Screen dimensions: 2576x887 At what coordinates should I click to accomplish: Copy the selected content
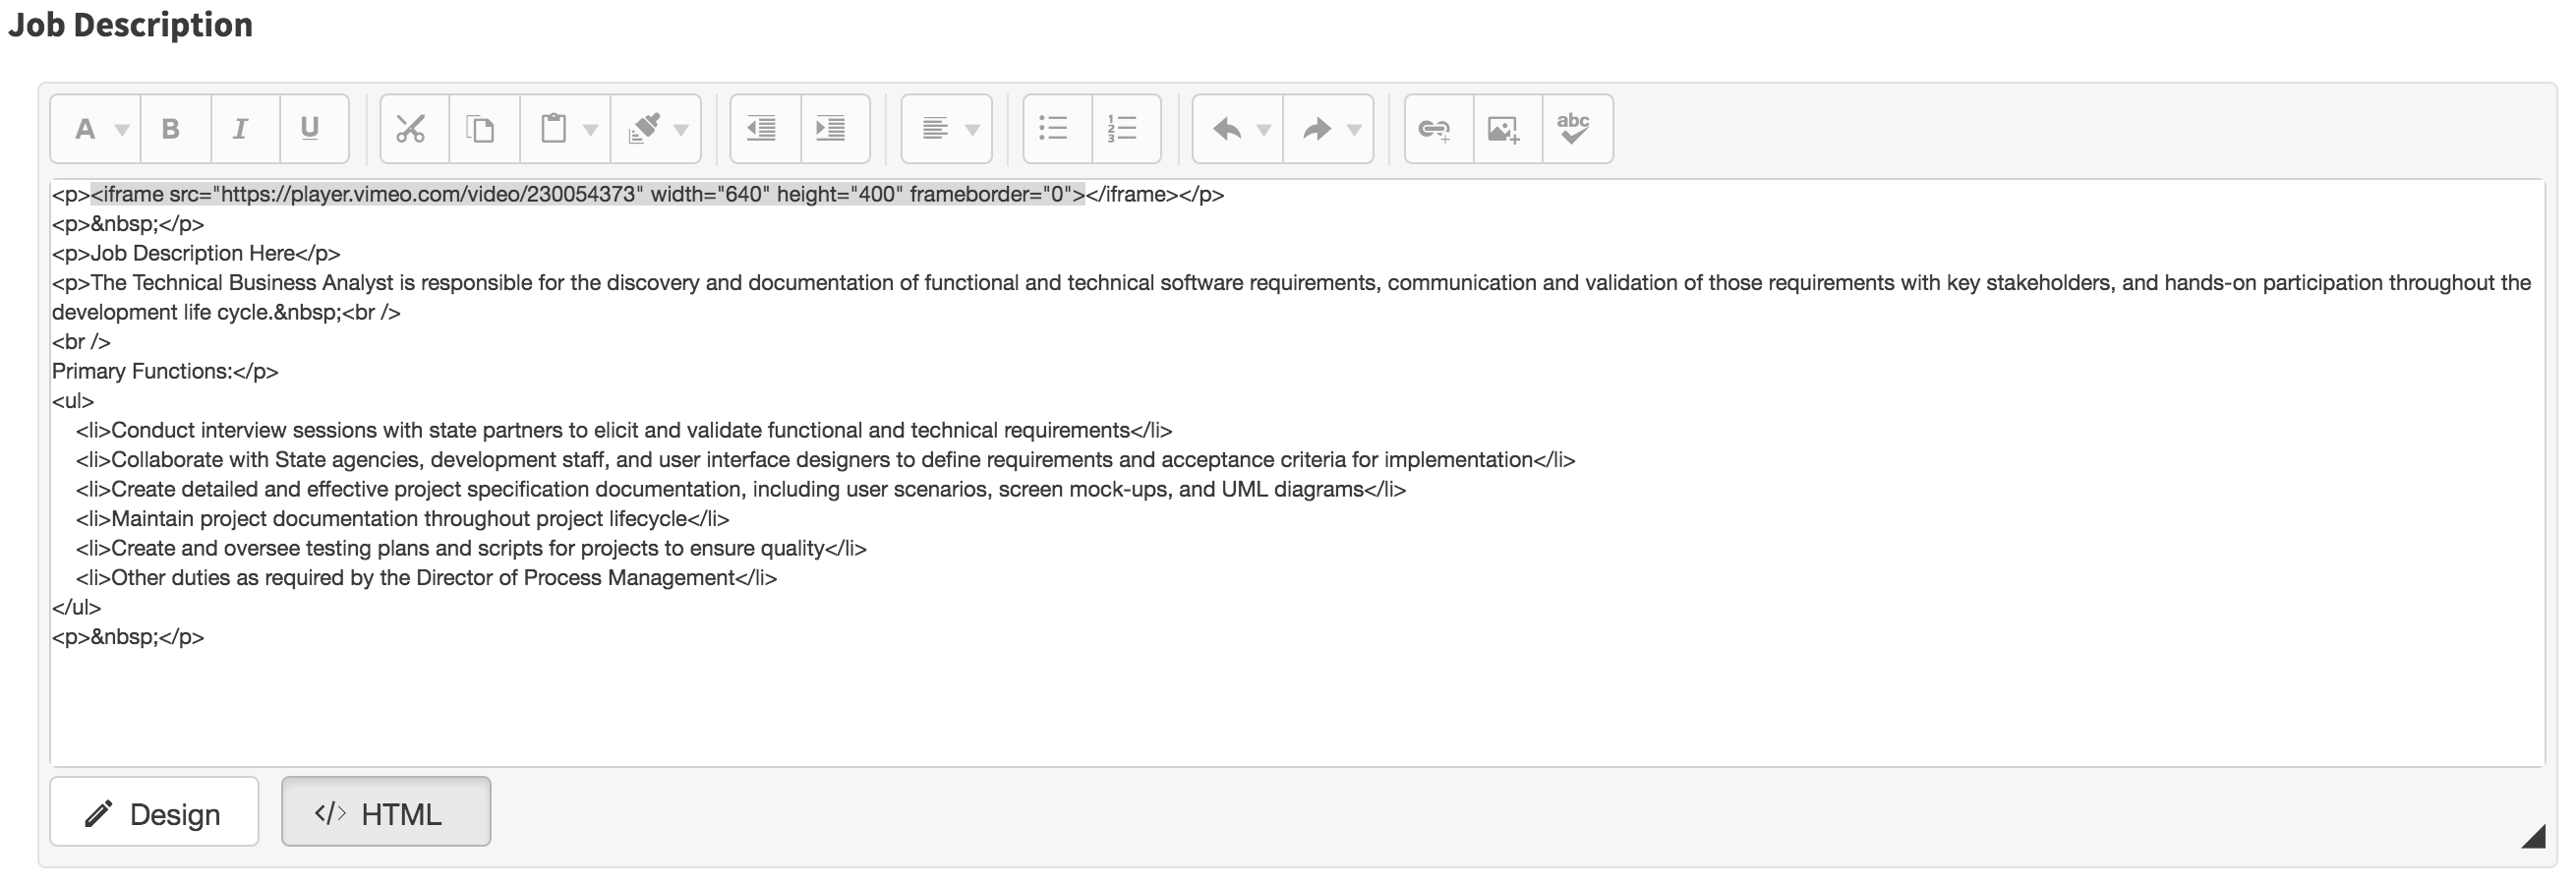pyautogui.click(x=483, y=128)
